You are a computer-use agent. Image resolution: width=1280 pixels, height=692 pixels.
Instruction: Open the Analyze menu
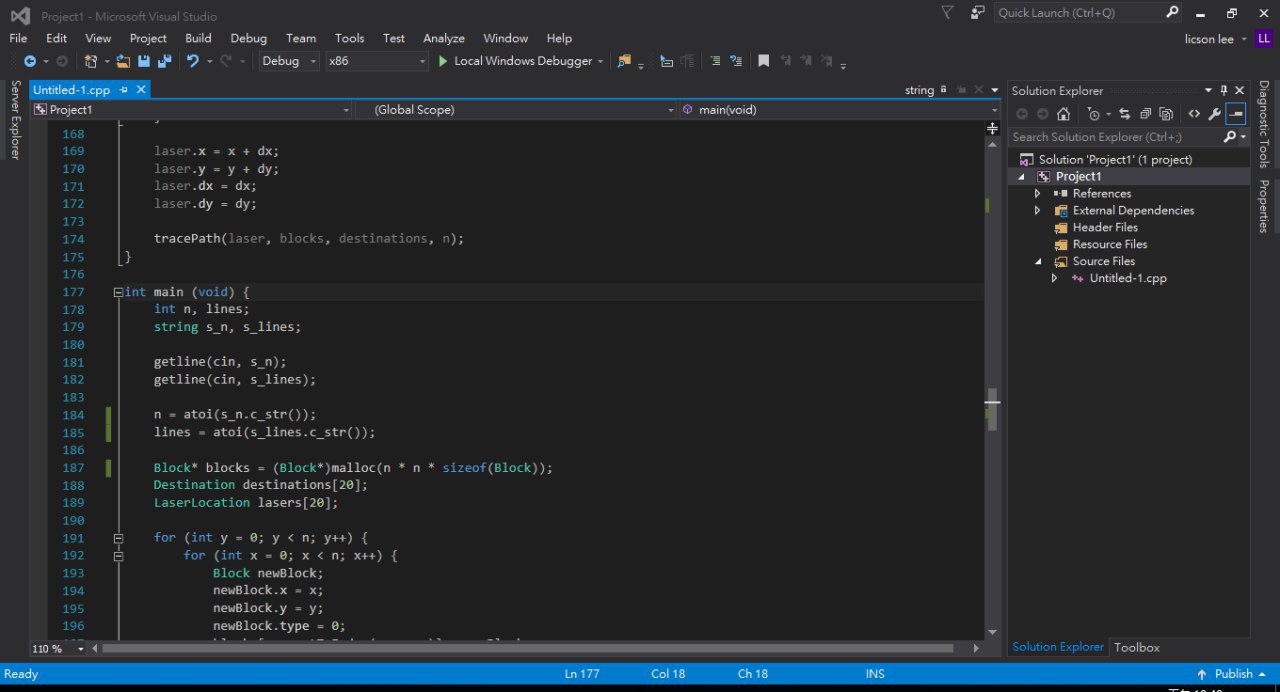click(x=444, y=38)
